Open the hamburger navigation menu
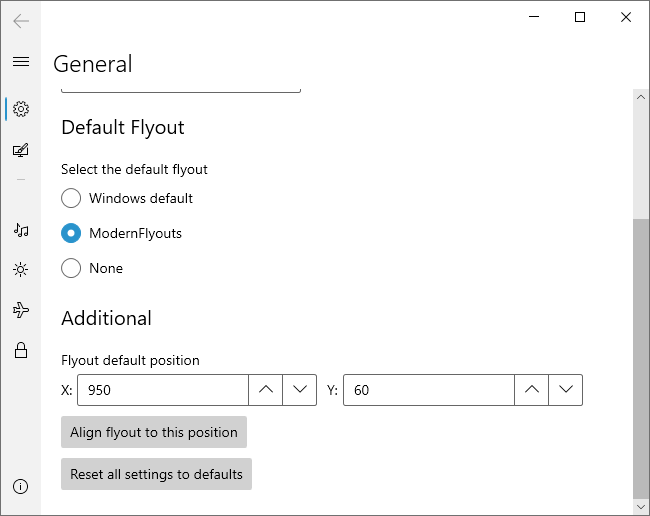650x516 pixels. click(x=21, y=62)
